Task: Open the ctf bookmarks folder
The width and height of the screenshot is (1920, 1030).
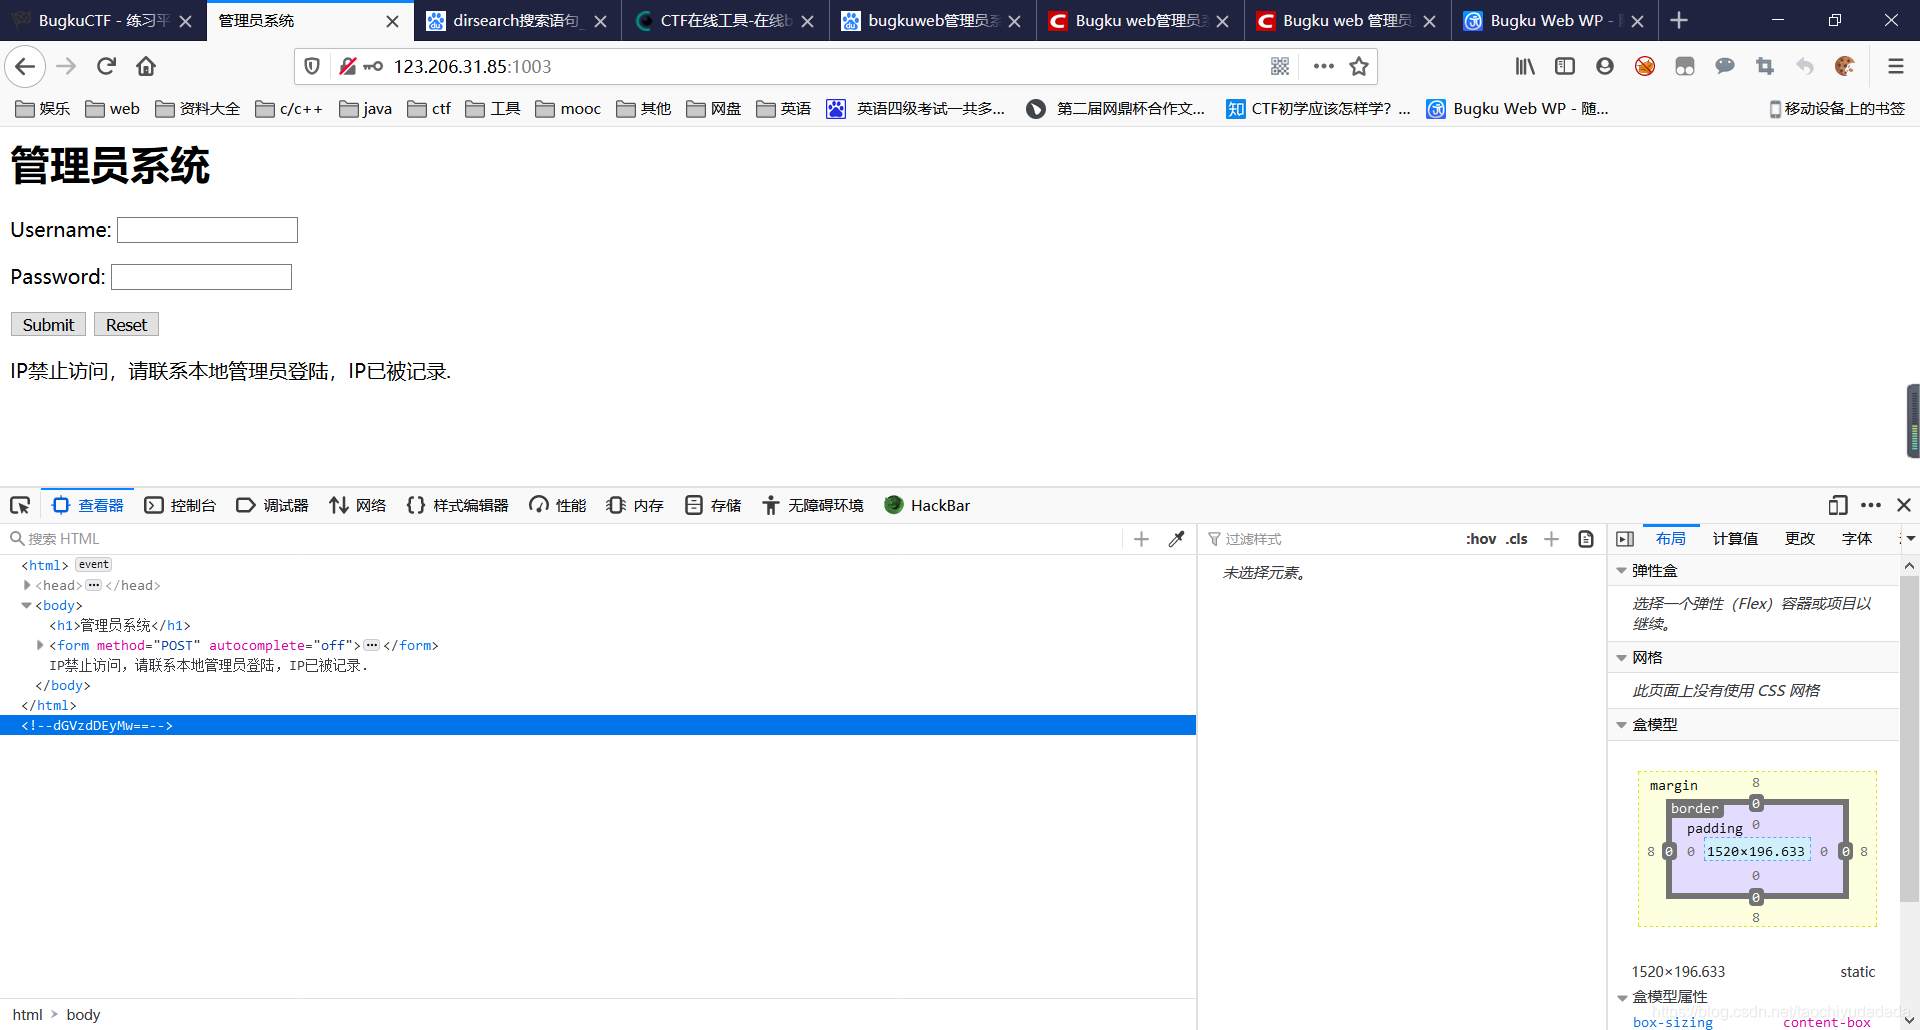Action: tap(430, 108)
